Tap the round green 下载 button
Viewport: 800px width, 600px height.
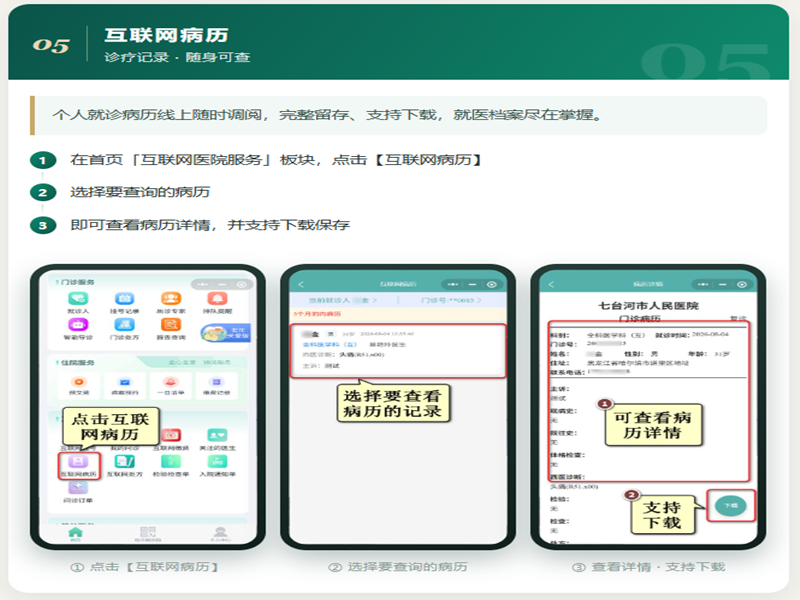(x=731, y=506)
